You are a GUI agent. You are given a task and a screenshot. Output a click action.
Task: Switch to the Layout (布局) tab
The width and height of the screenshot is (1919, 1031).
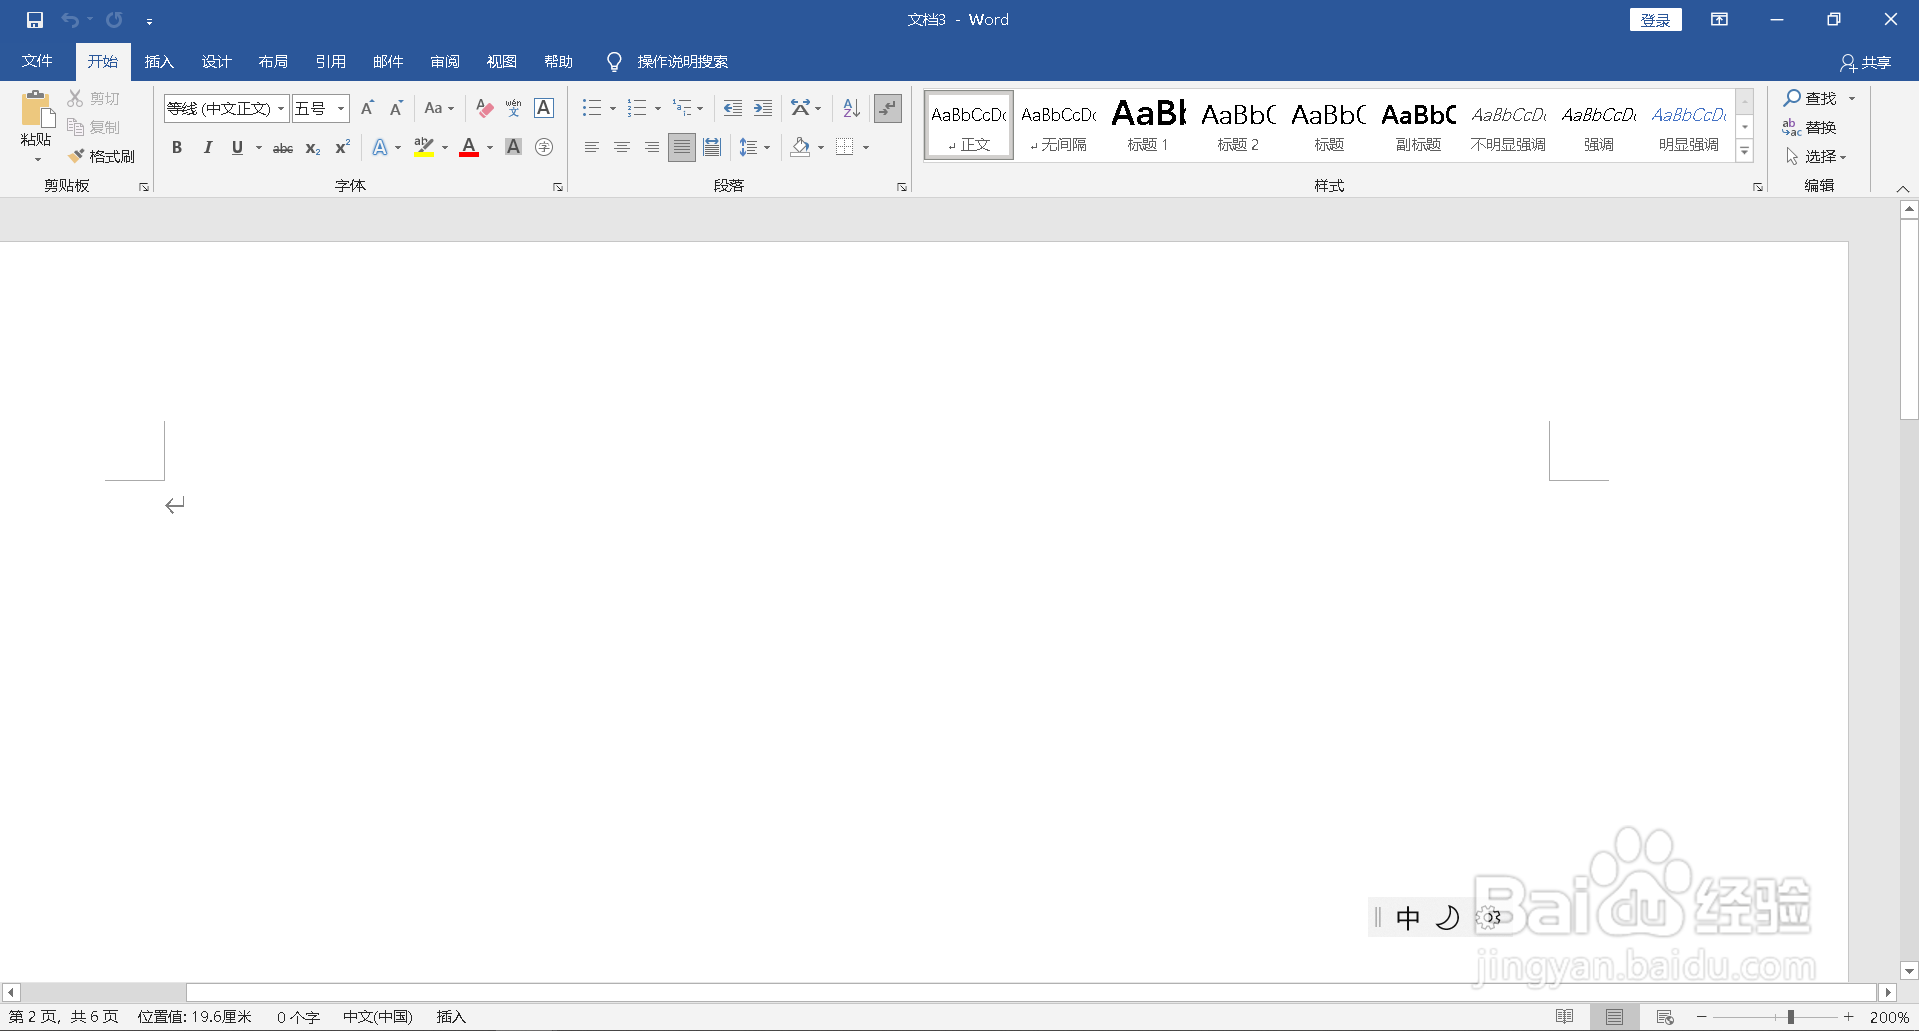coord(273,62)
